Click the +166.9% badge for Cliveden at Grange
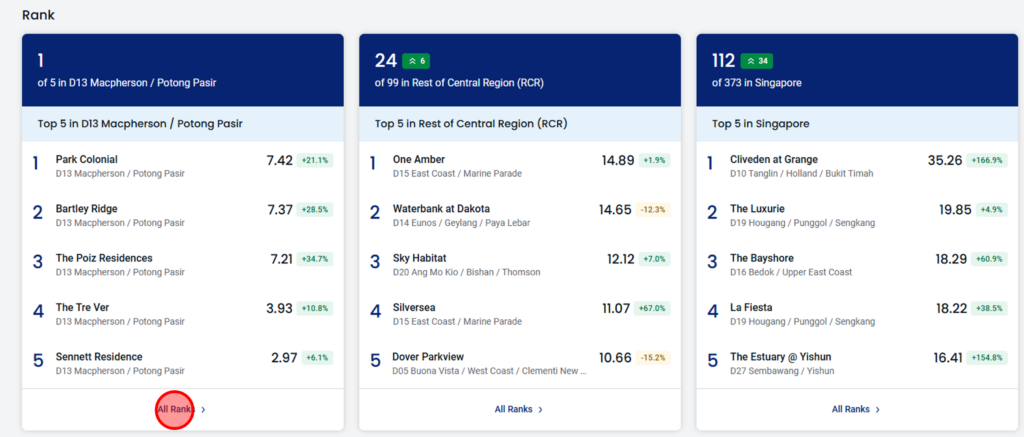Viewport: 1024px width, 437px height. (987, 161)
